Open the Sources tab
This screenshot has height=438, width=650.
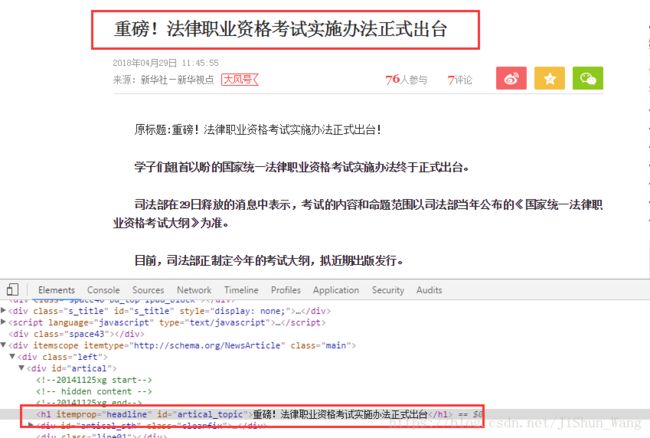point(148,290)
